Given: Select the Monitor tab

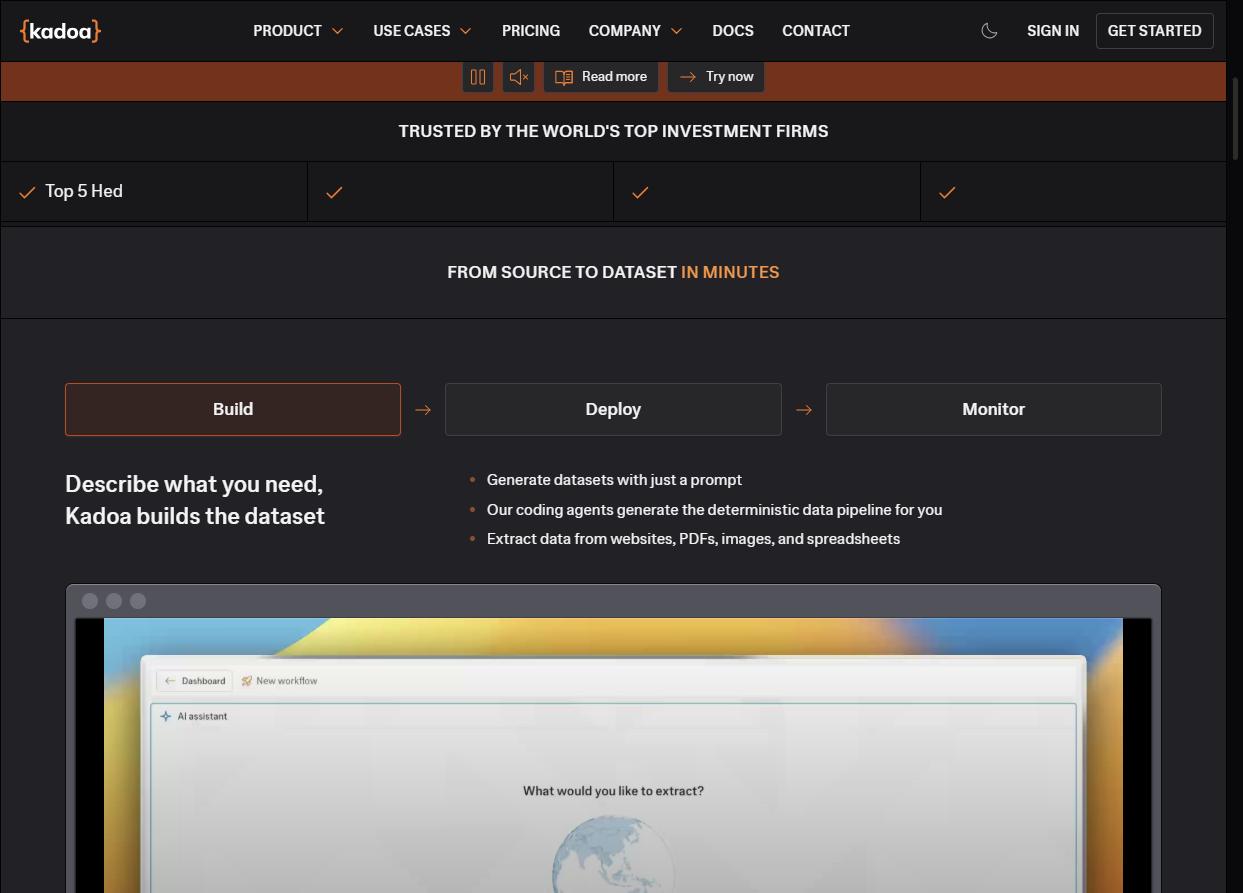Looking at the screenshot, I should pos(993,409).
